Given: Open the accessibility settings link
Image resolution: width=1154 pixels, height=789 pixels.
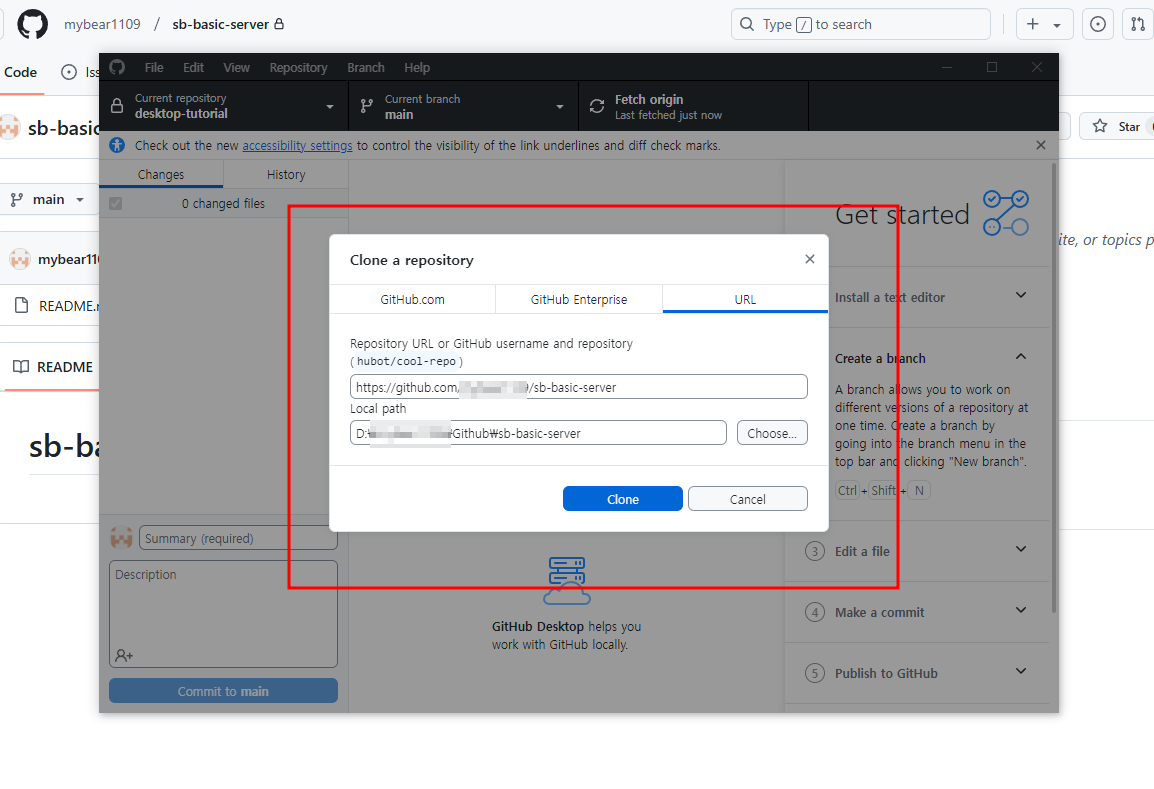Looking at the screenshot, I should click(x=297, y=145).
